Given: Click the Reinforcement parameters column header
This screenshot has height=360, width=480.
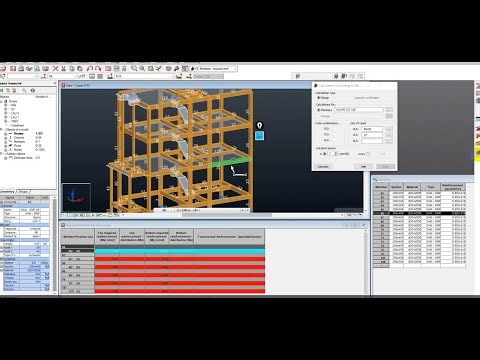Looking at the screenshot, I should (453, 187).
